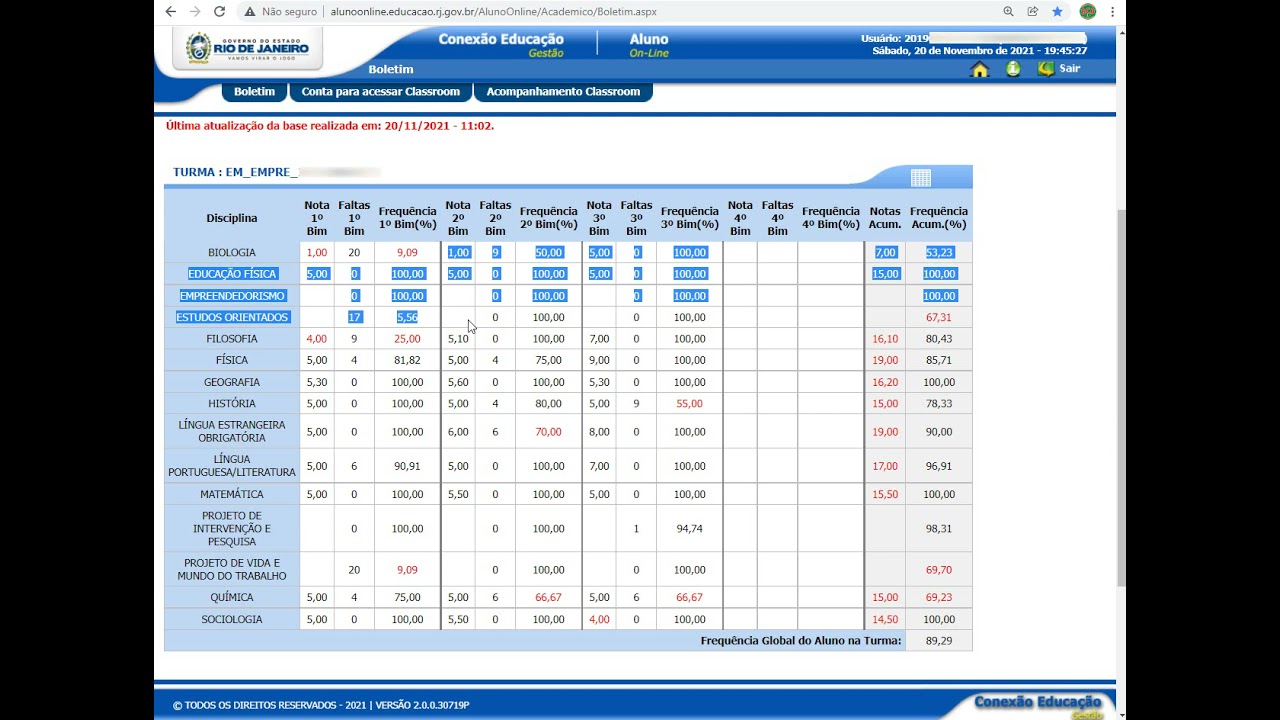1280x720 pixels.
Task: Click LÍNGUA PORTUGUESA/LITERATURA label
Action: click(232, 466)
